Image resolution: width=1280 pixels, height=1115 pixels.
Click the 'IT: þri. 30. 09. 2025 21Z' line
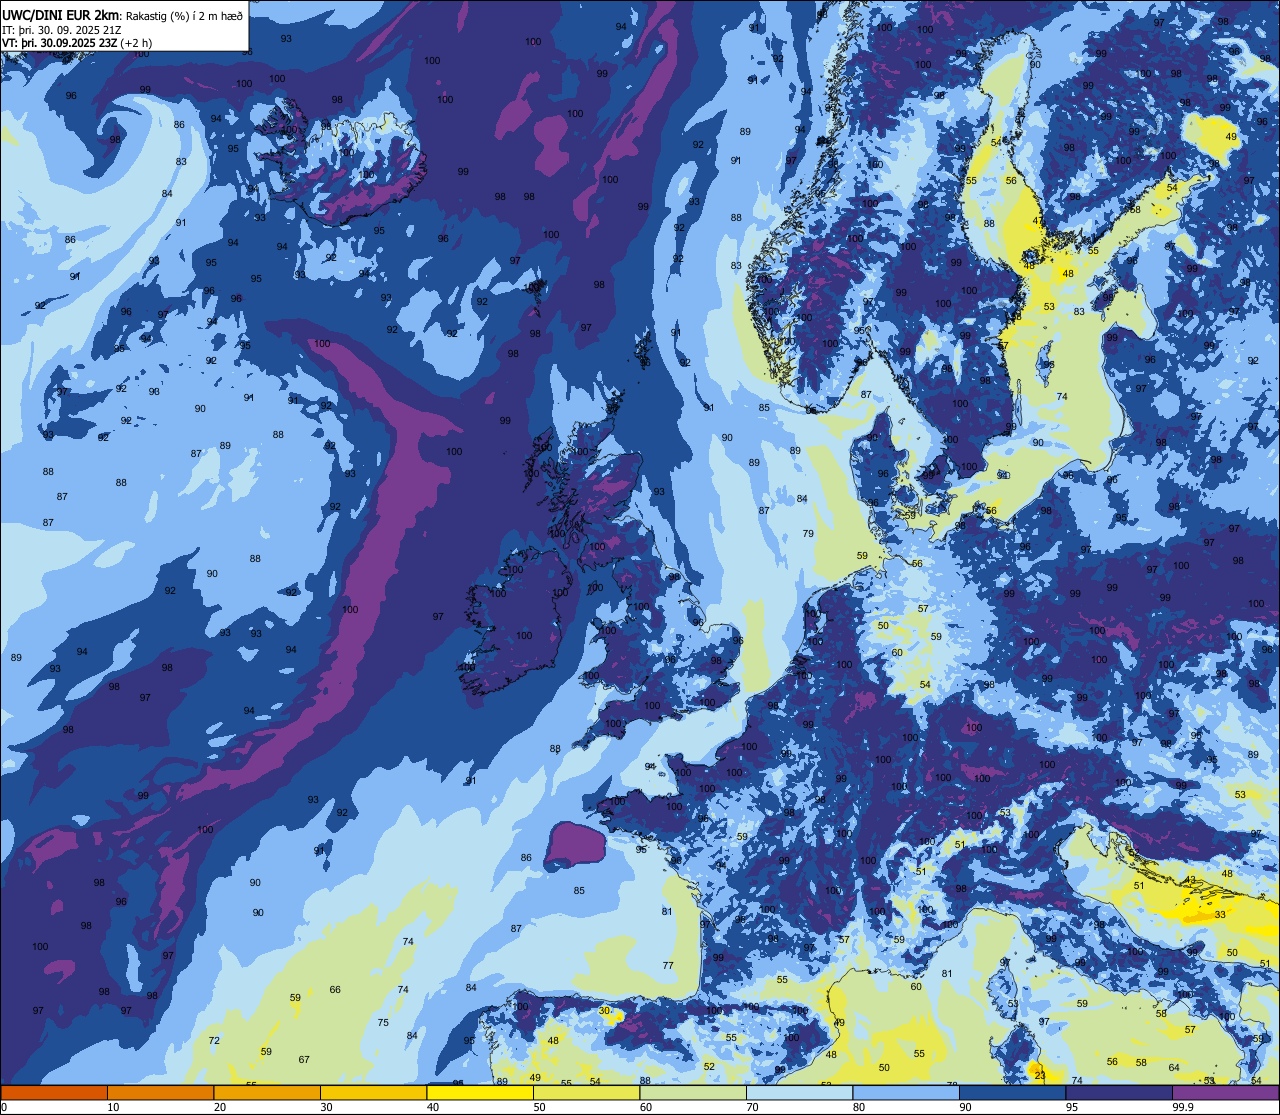point(63,29)
